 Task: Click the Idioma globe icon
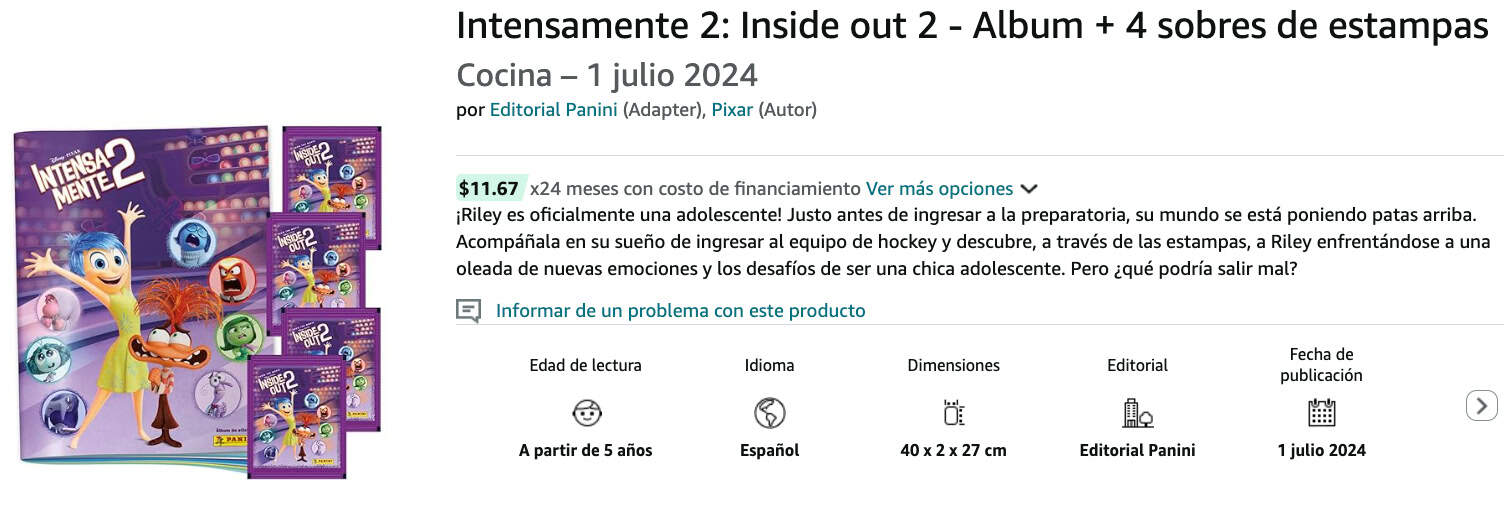click(769, 412)
